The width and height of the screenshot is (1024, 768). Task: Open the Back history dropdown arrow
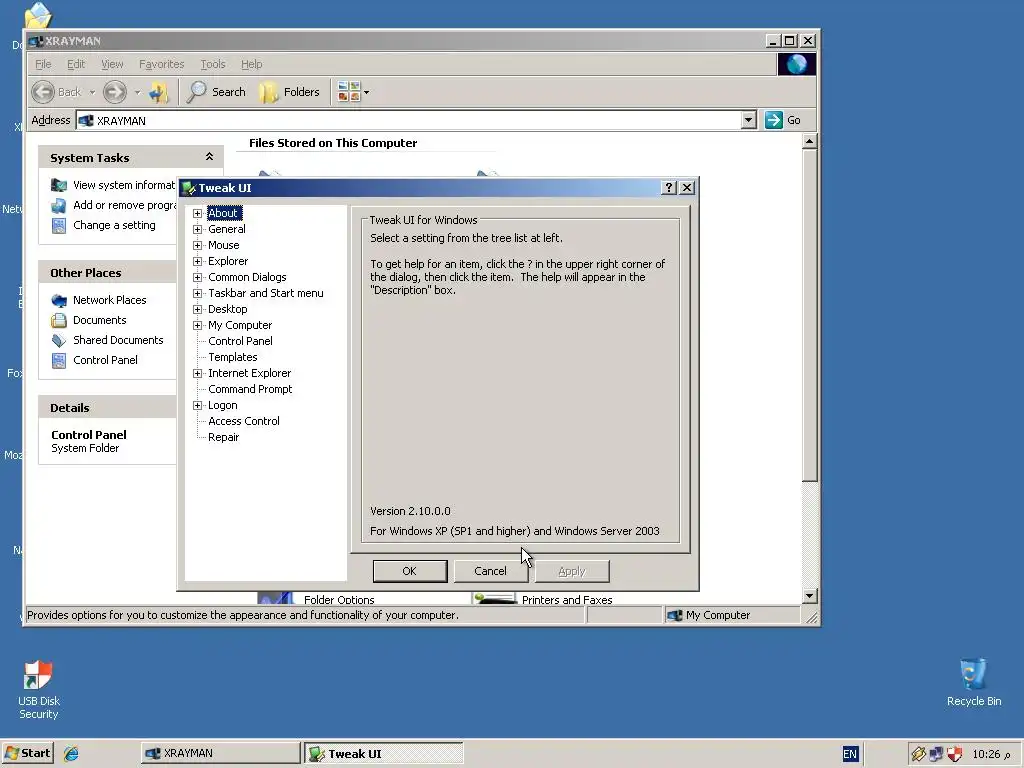click(92, 93)
